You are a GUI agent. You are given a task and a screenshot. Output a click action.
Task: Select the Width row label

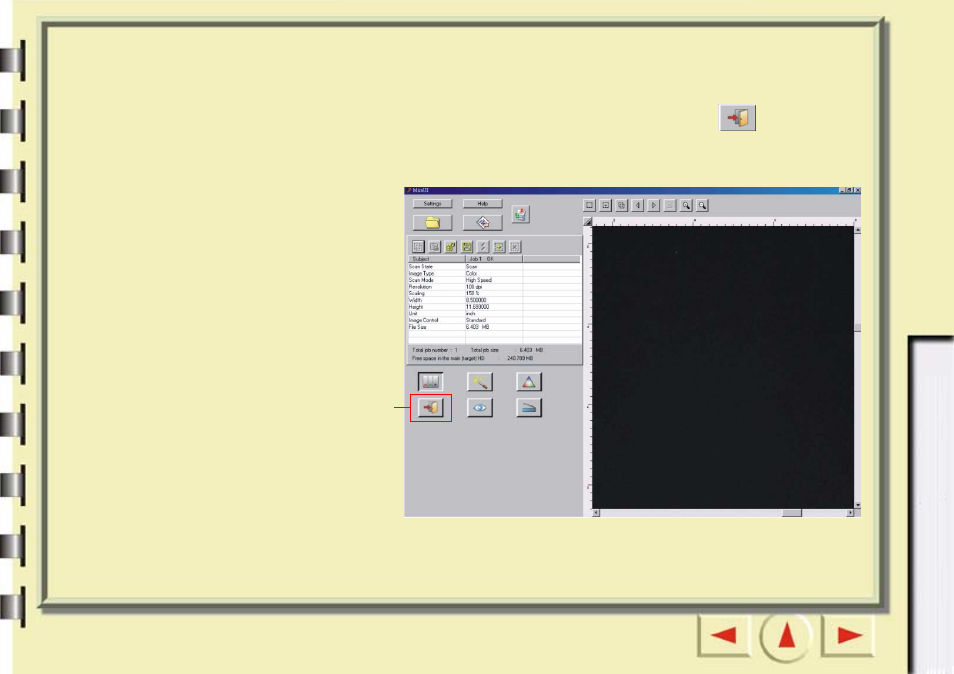click(x=416, y=300)
